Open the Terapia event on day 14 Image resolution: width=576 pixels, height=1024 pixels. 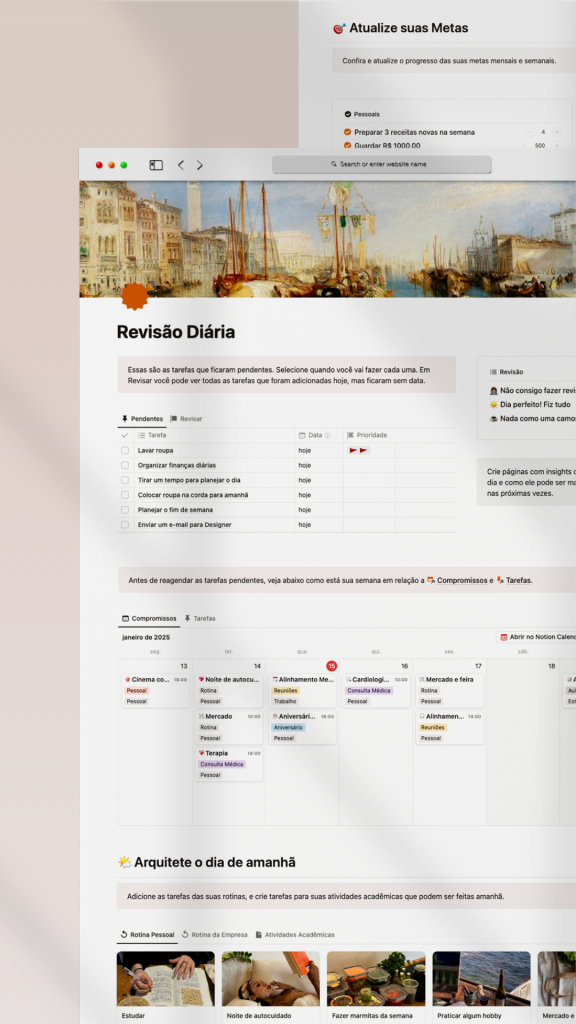pos(229,764)
